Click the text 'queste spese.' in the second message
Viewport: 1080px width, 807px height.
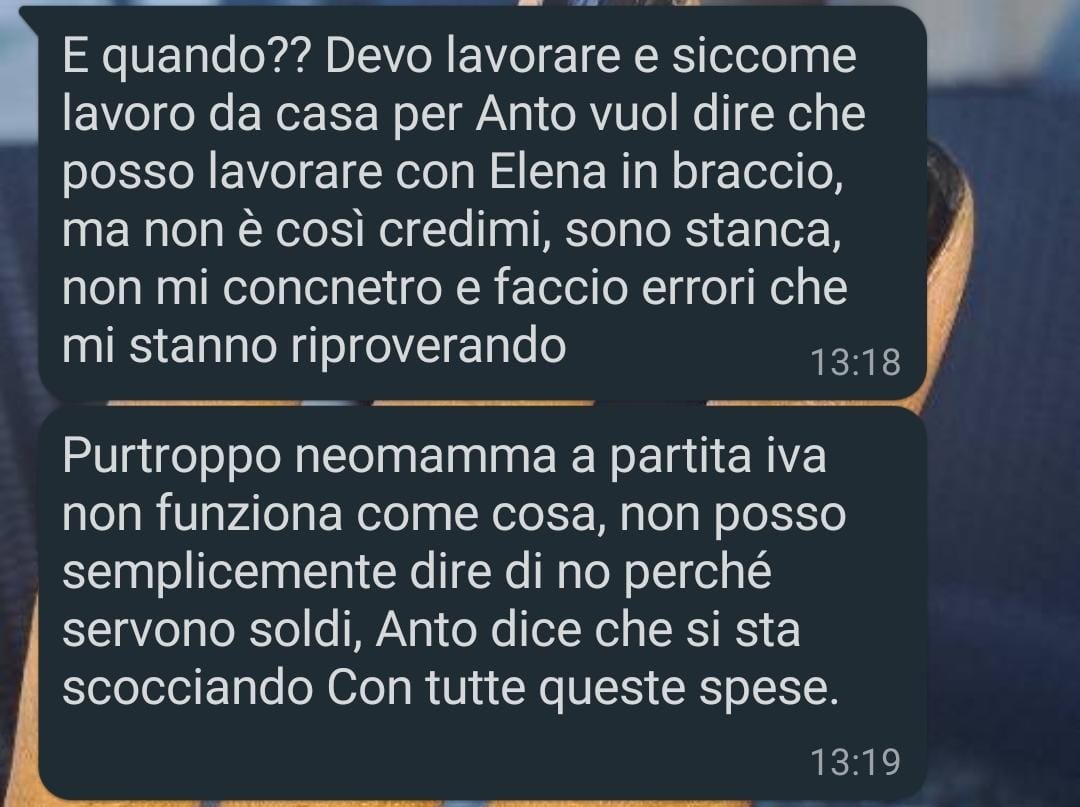coord(689,688)
